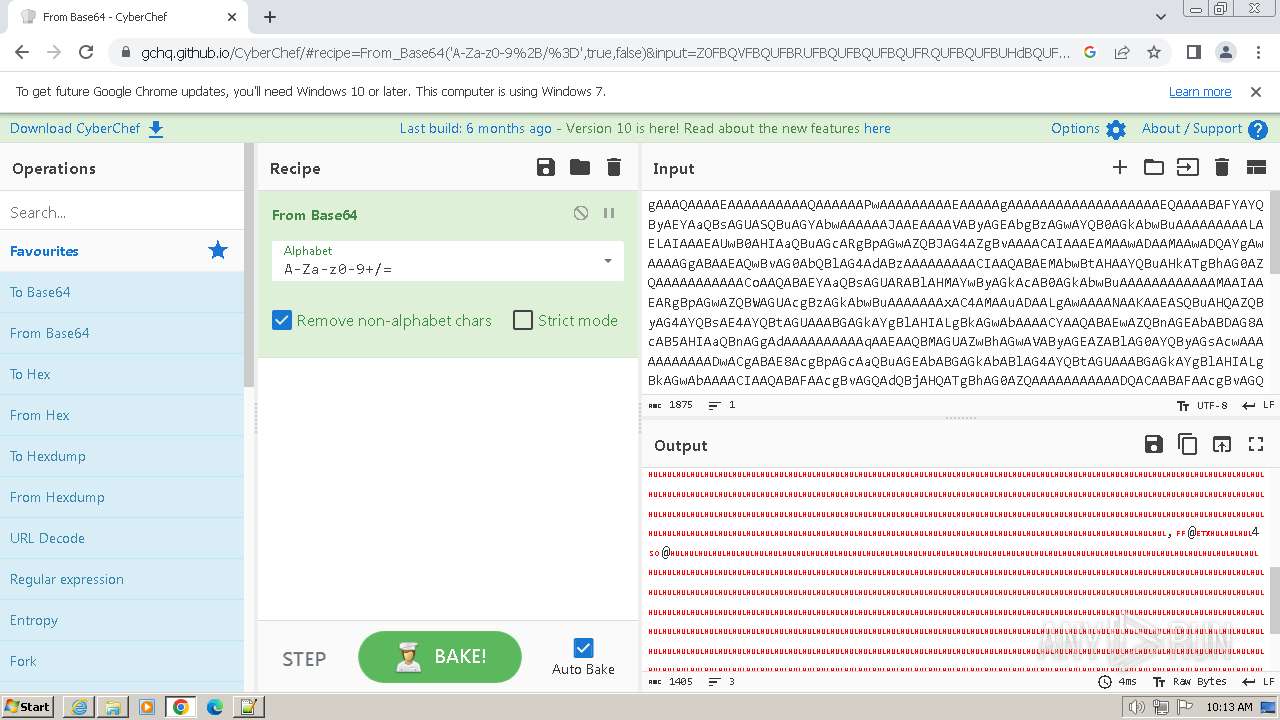This screenshot has width=1280, height=720.
Task: Disable the From Base64 operation
Action: (x=581, y=213)
